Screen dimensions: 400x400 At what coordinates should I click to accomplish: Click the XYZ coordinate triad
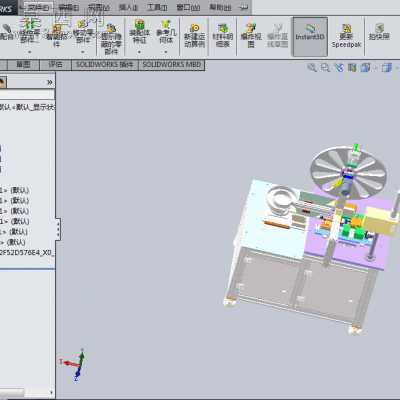tap(73, 365)
